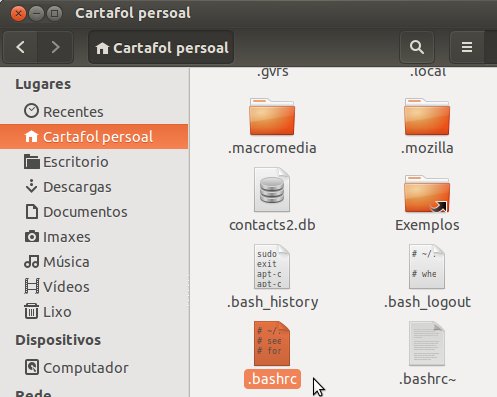Screen dimensions: 497x397
Task: Click the camera icon beside Imaxes
Action: click(32, 236)
